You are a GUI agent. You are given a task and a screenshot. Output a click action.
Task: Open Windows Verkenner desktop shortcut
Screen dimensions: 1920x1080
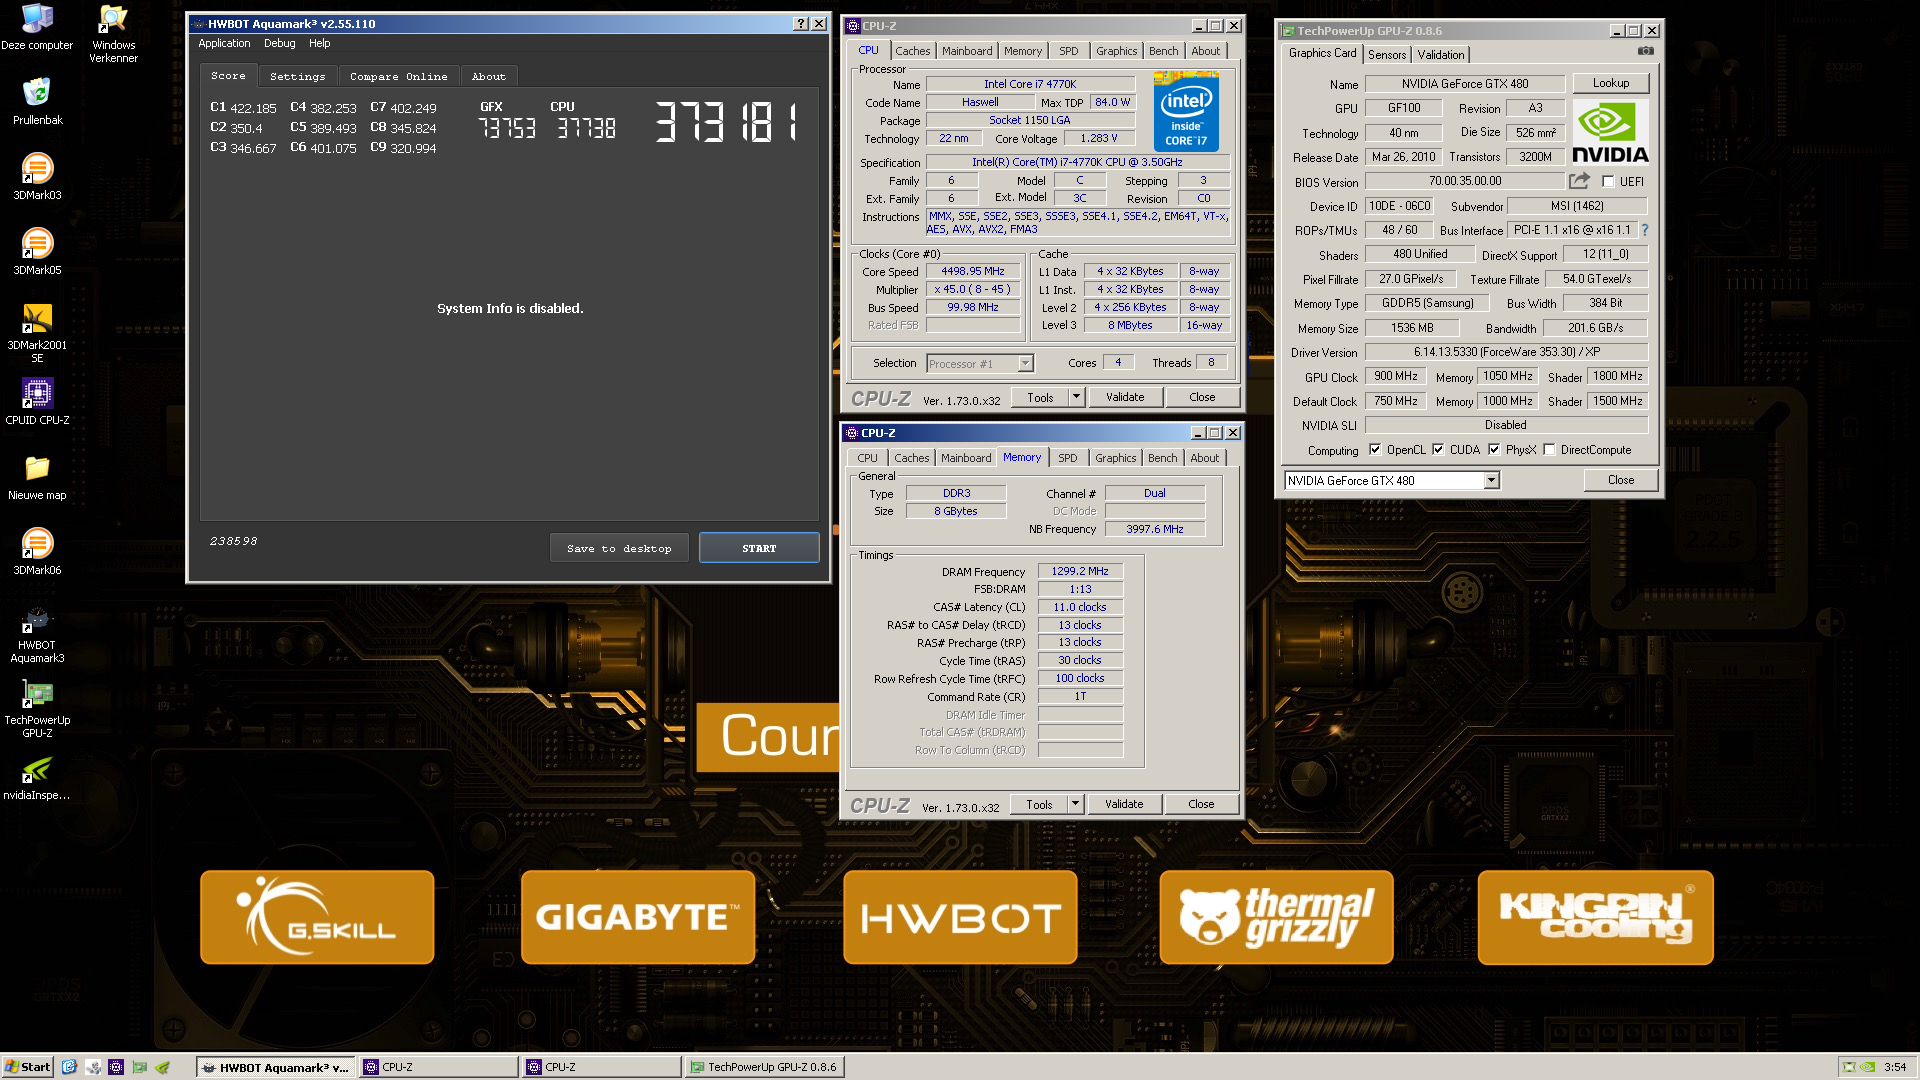point(113,33)
